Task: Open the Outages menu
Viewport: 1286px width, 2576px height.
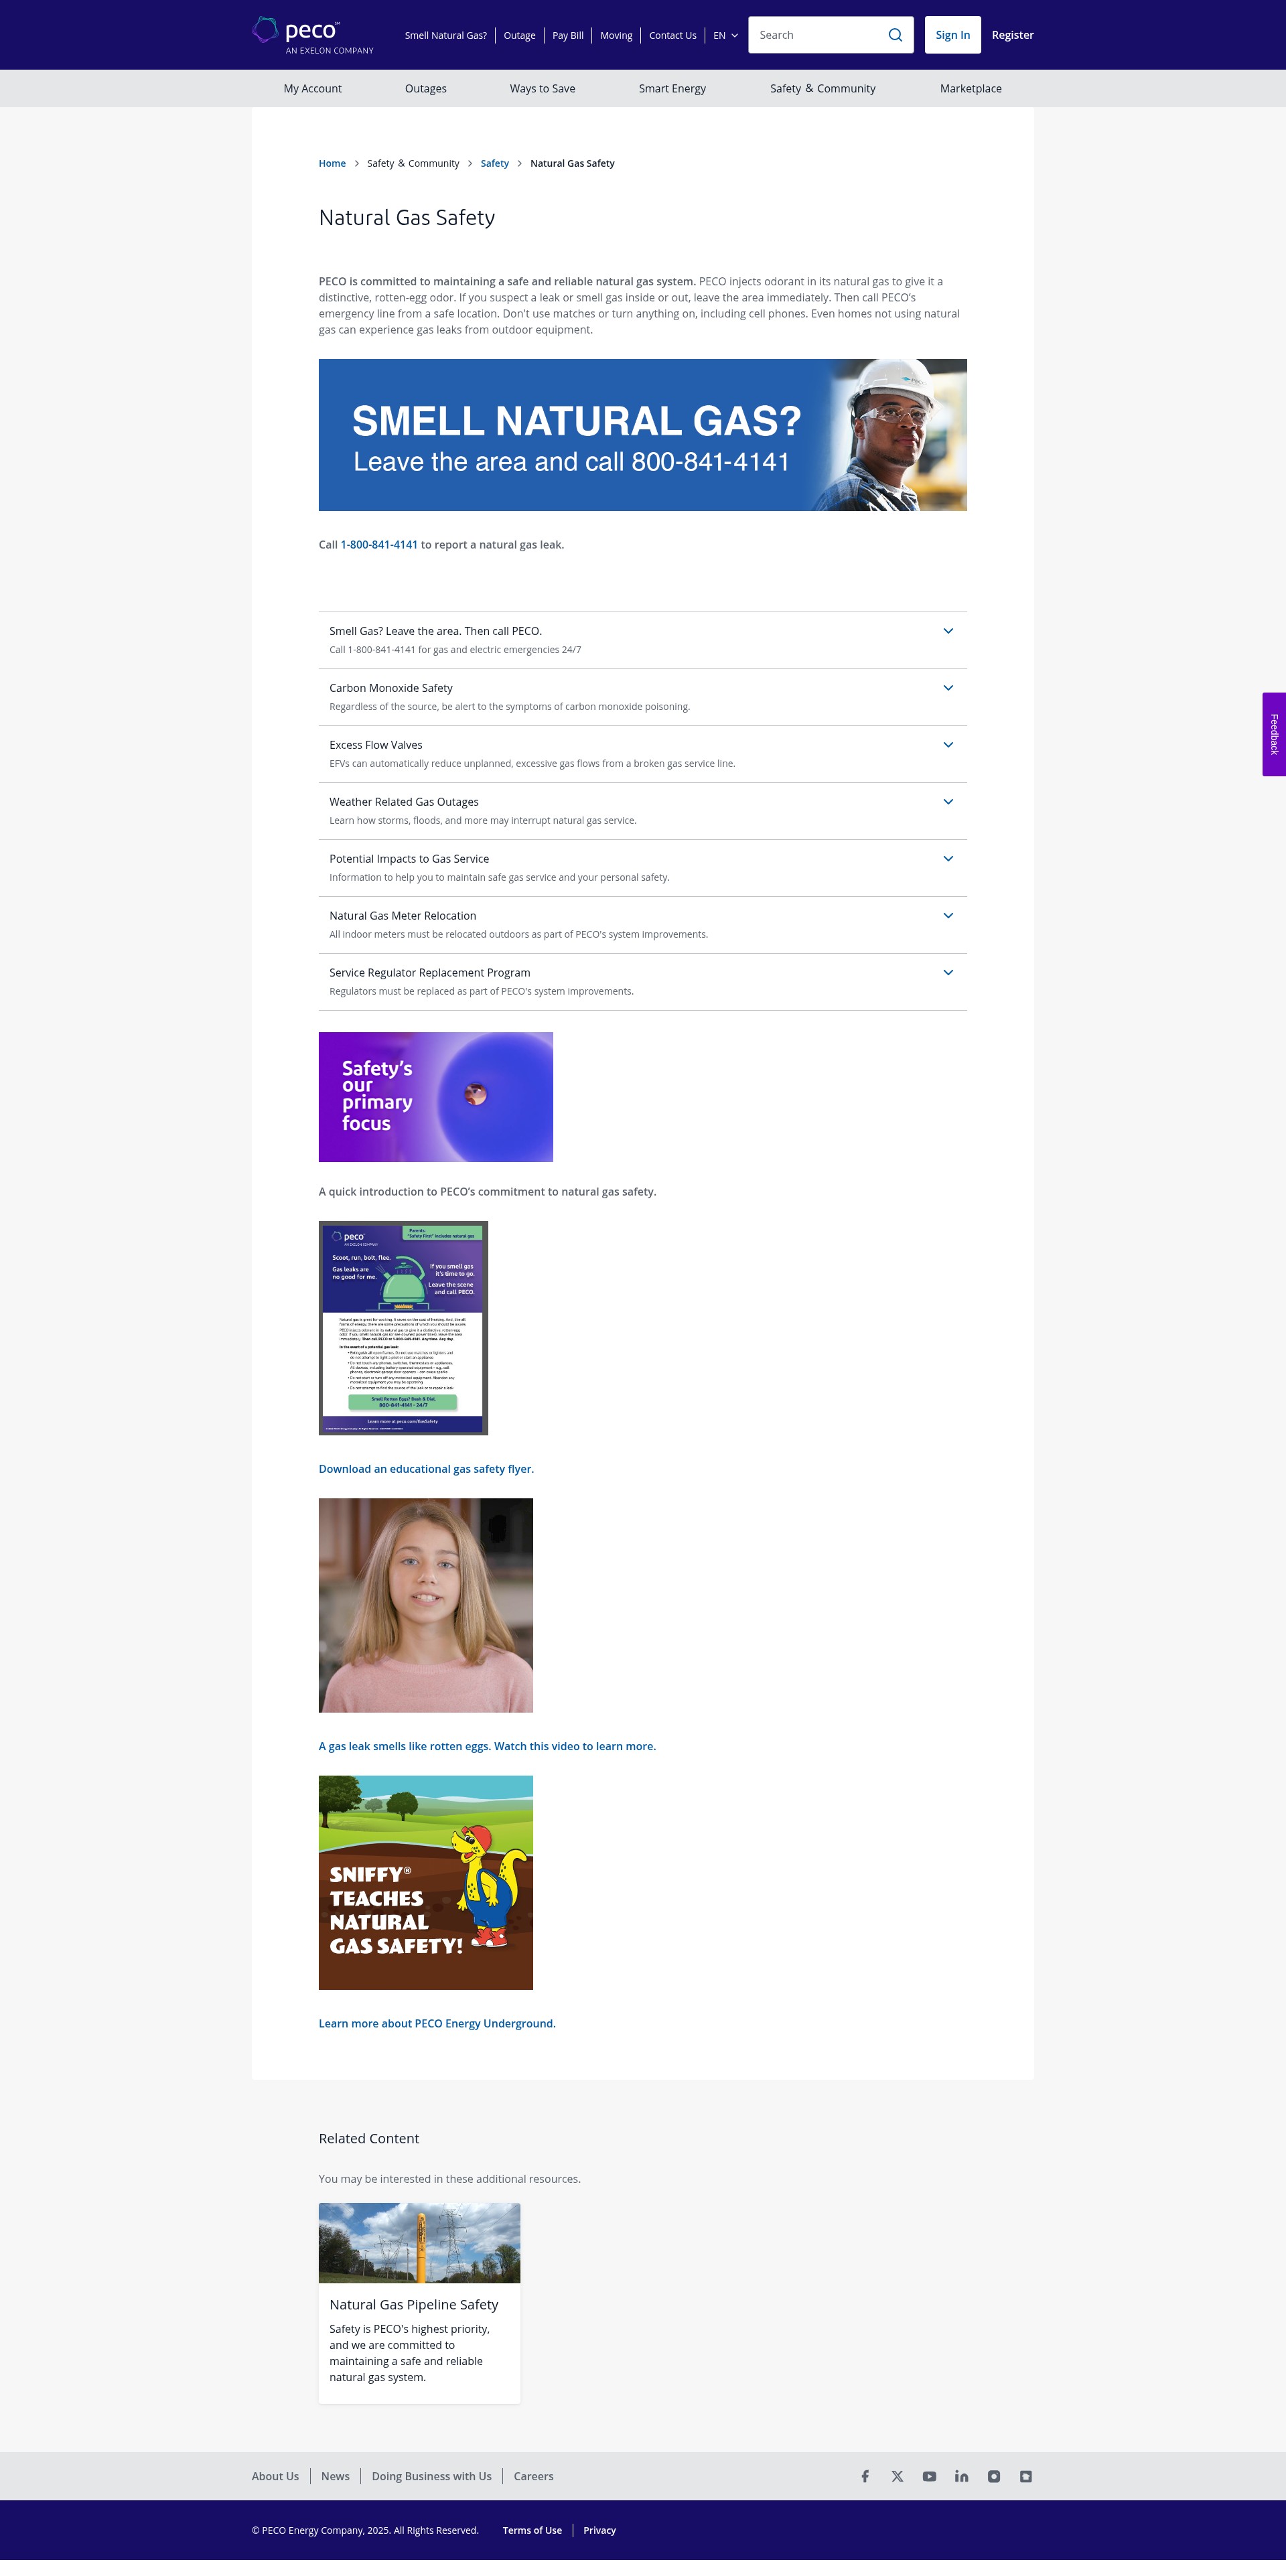Action: pyautogui.click(x=426, y=88)
